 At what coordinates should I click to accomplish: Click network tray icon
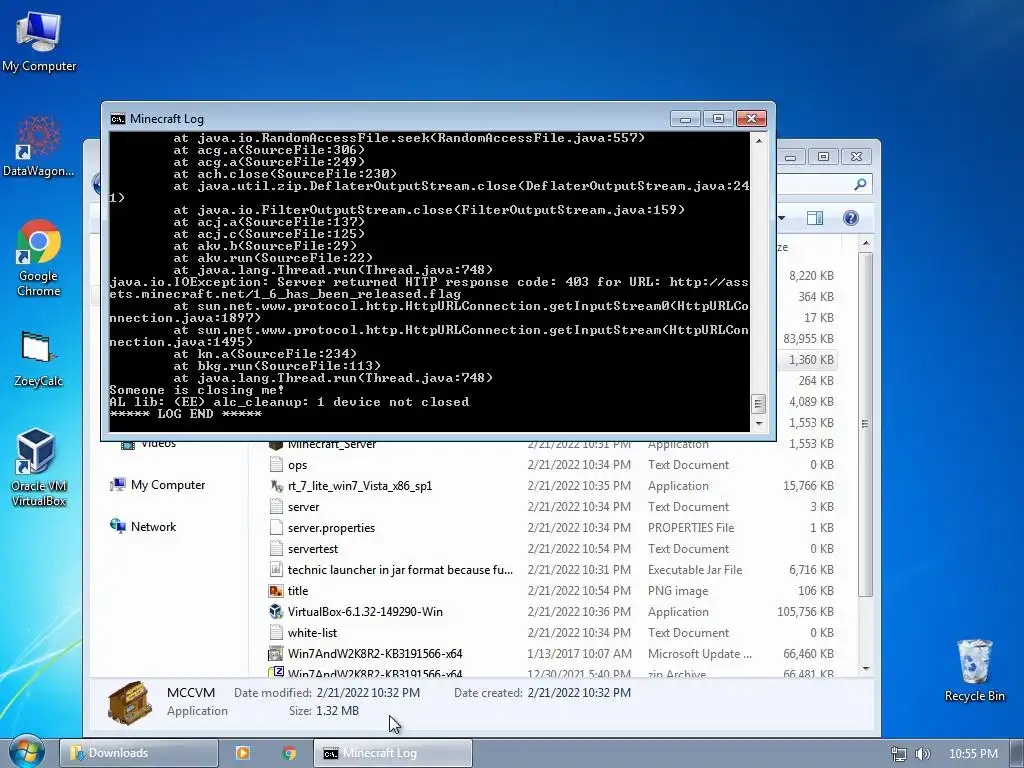tap(899, 754)
